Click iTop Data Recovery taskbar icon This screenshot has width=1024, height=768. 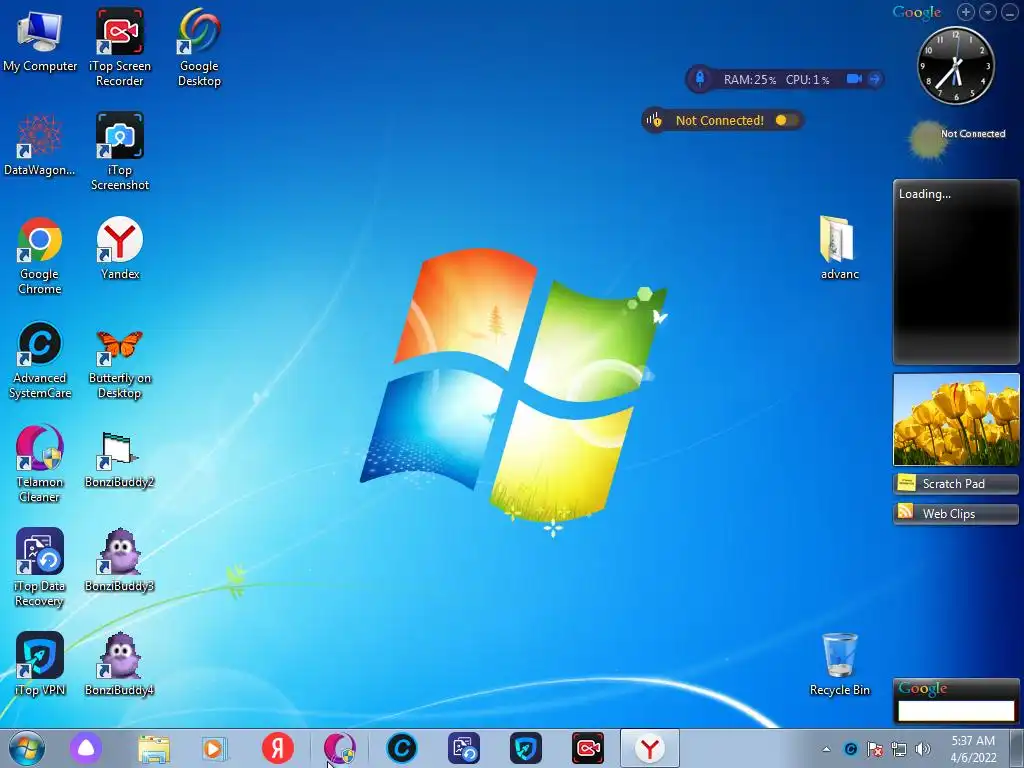point(464,748)
